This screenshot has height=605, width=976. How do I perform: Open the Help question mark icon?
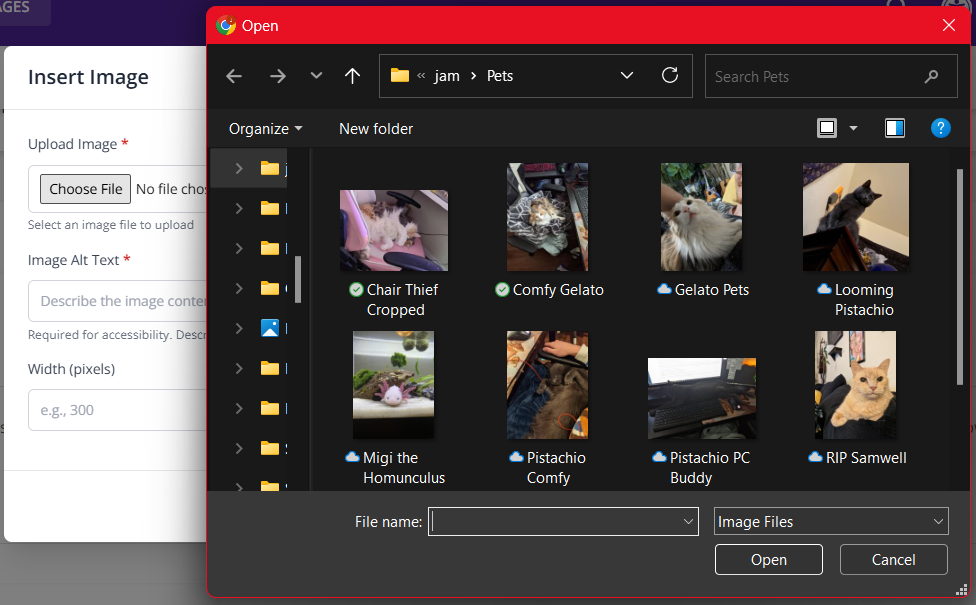click(940, 128)
